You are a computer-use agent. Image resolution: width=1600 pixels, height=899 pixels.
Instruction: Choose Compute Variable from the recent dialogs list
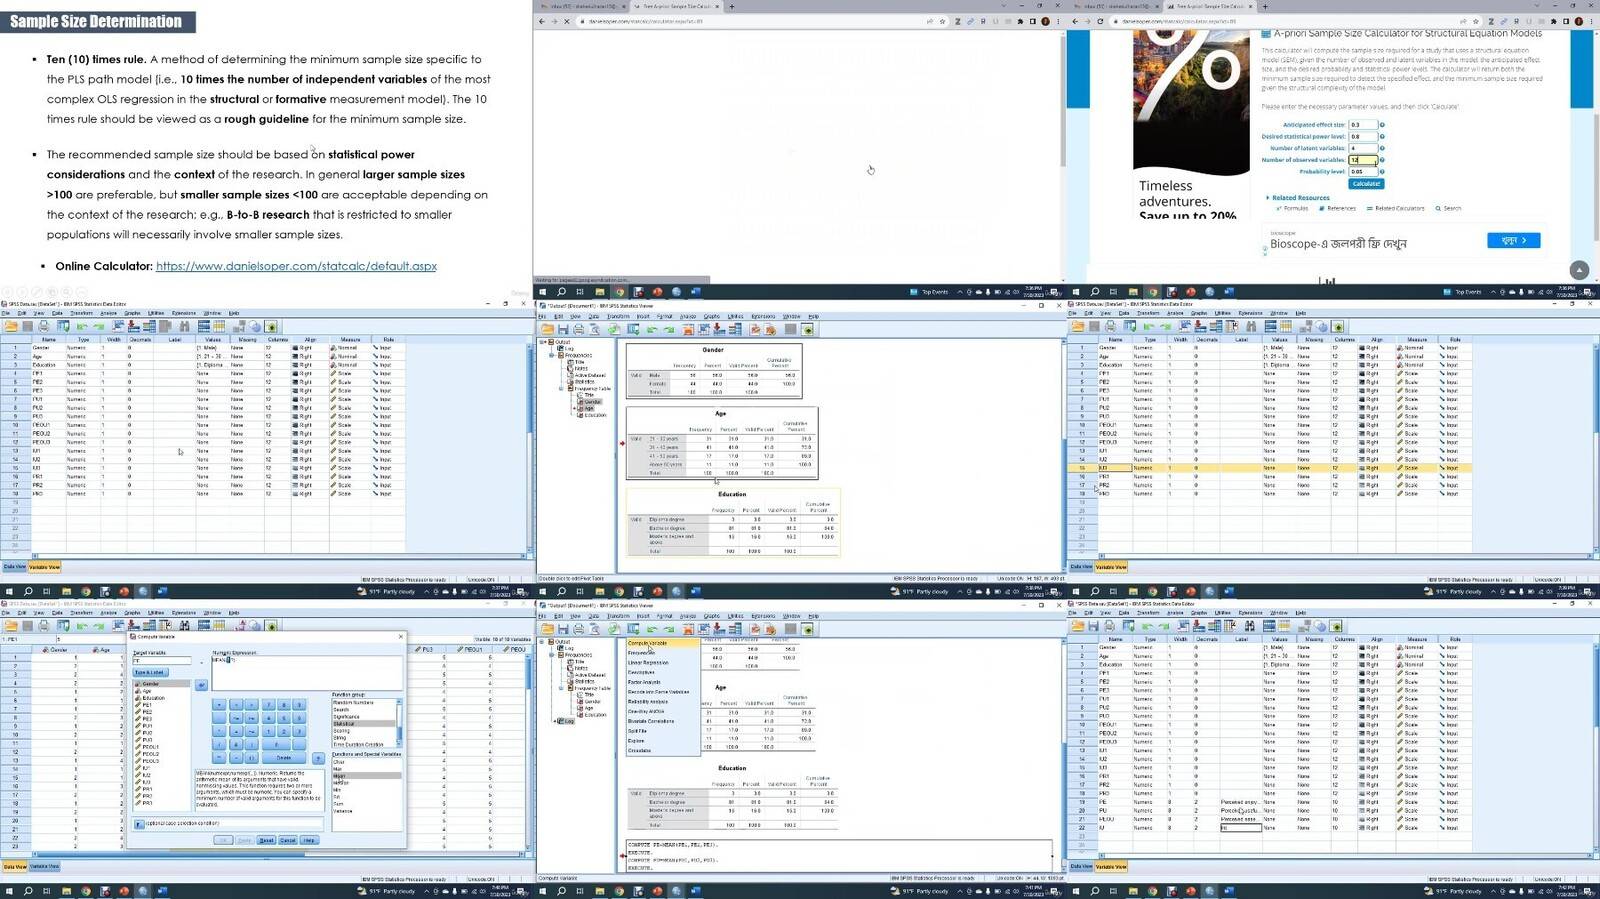pos(661,643)
